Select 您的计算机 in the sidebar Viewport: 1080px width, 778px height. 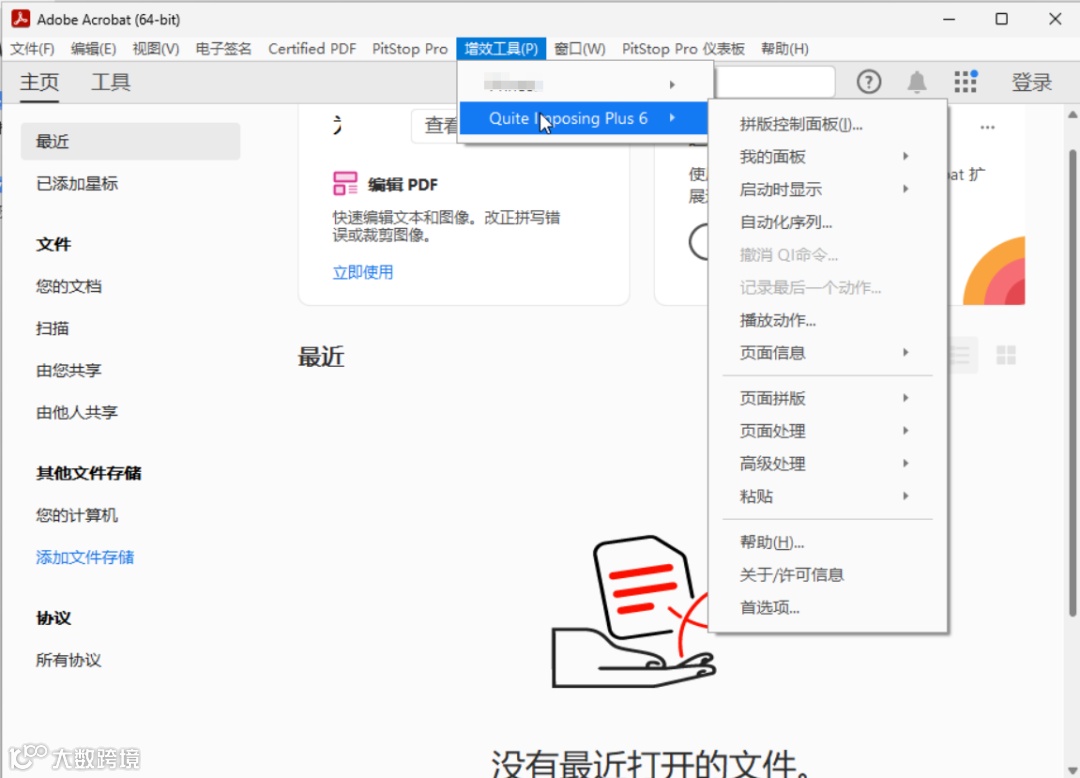pos(76,516)
